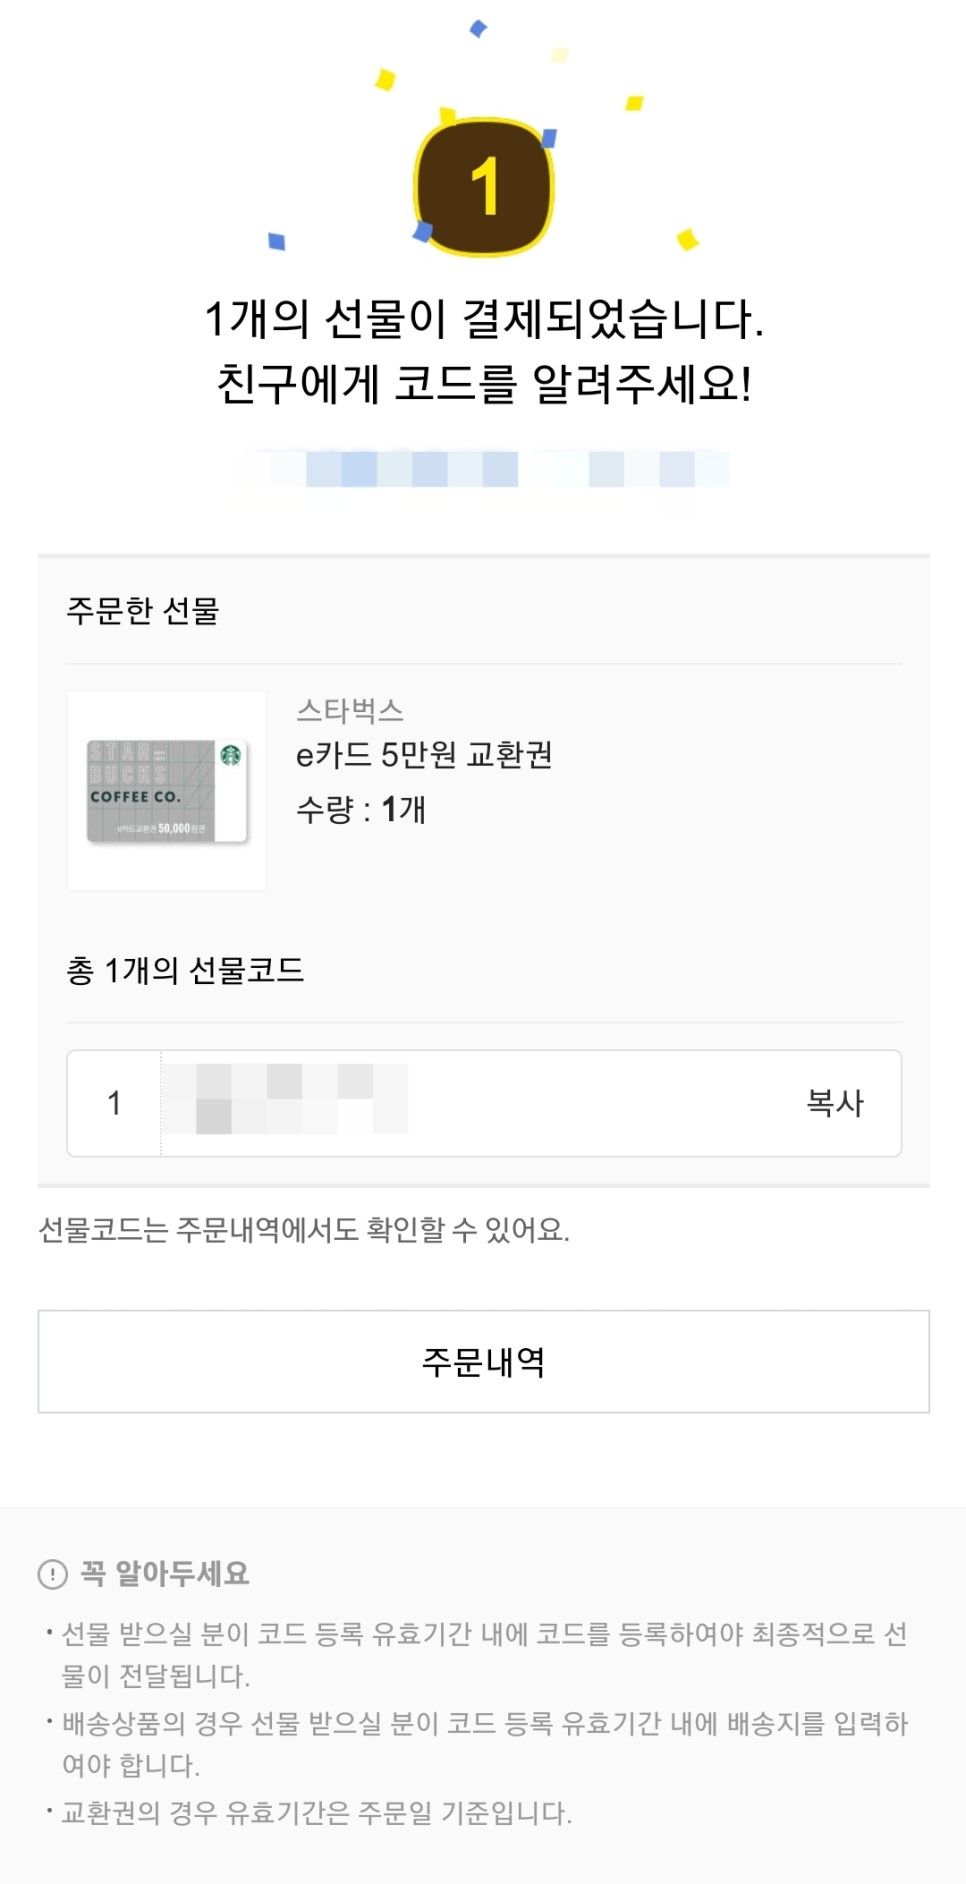The width and height of the screenshot is (966, 1884).
Task: Click the 1개의 선물이 결제되었습니다 headline
Action: (484, 319)
